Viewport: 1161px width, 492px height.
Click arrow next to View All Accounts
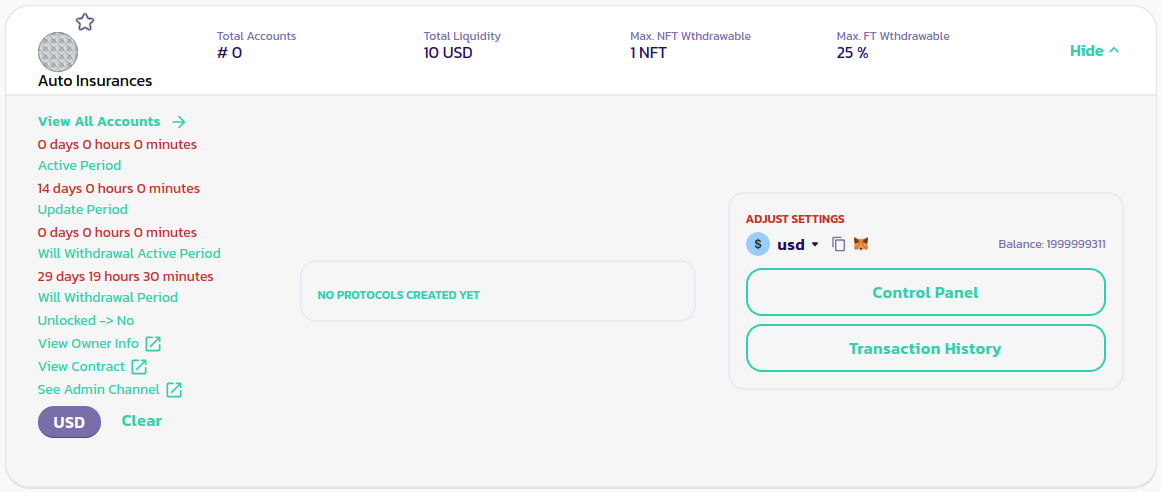point(179,122)
